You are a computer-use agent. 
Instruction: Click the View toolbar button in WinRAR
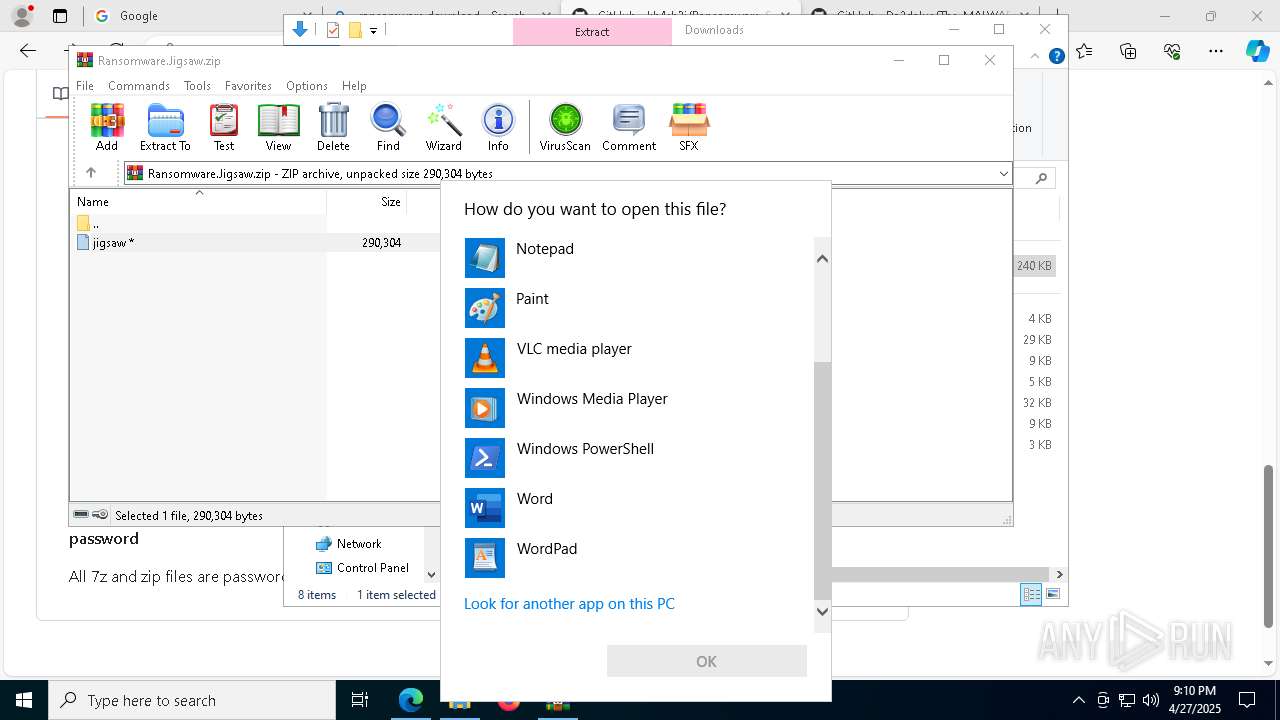278,127
